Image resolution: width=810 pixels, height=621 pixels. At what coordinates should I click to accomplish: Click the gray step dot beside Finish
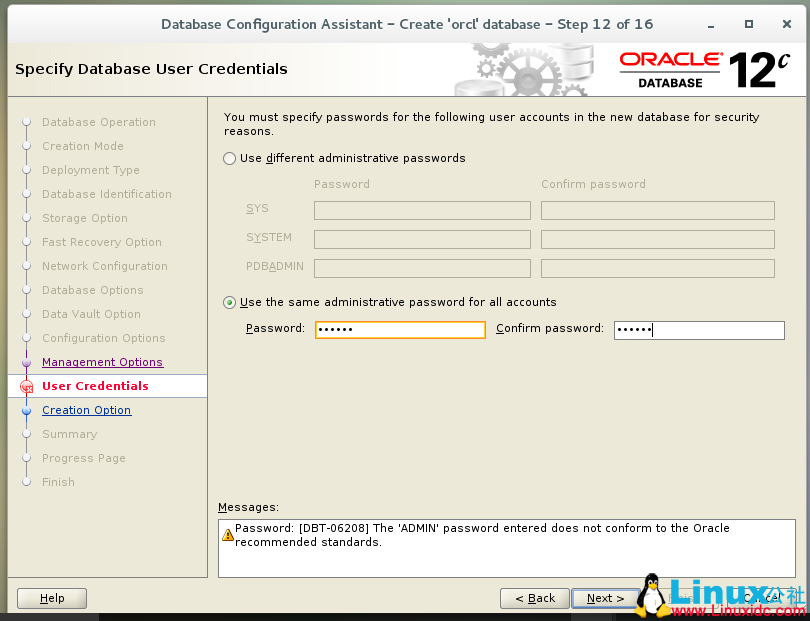click(x=27, y=482)
